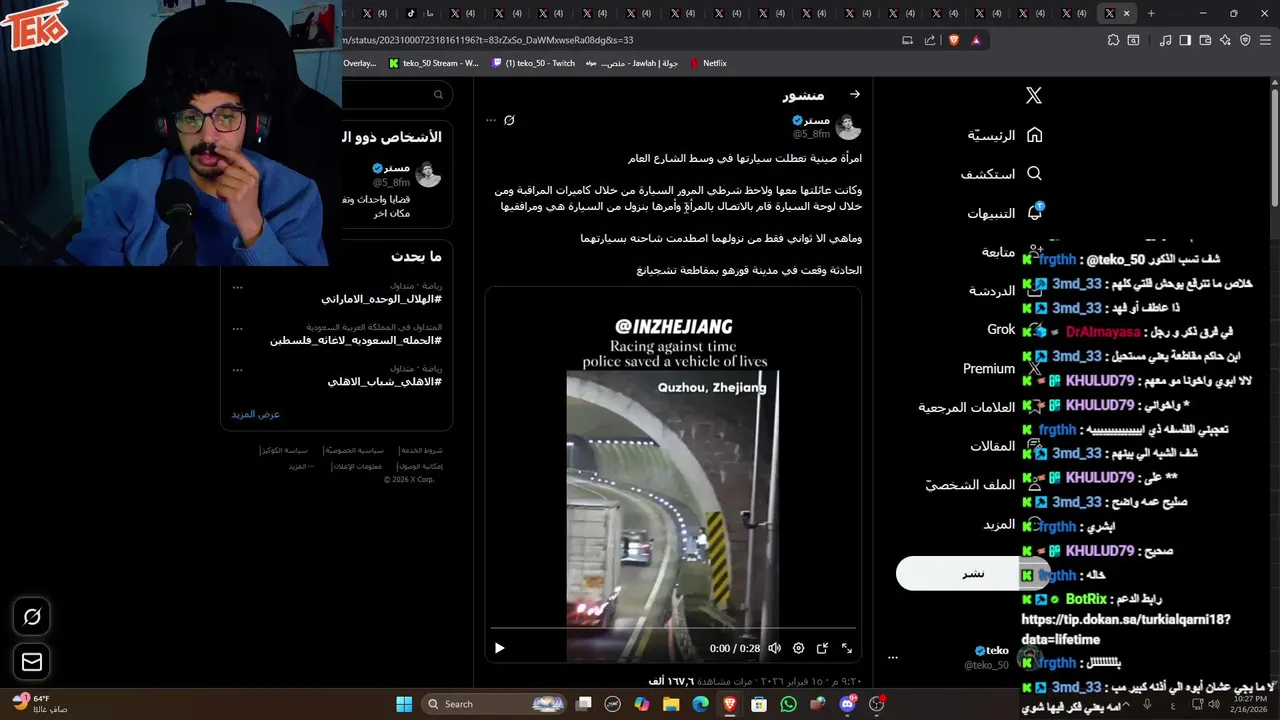The image size is (1280, 720).
Task: Open the Netflix bookmark
Action: pyautogui.click(x=708, y=63)
